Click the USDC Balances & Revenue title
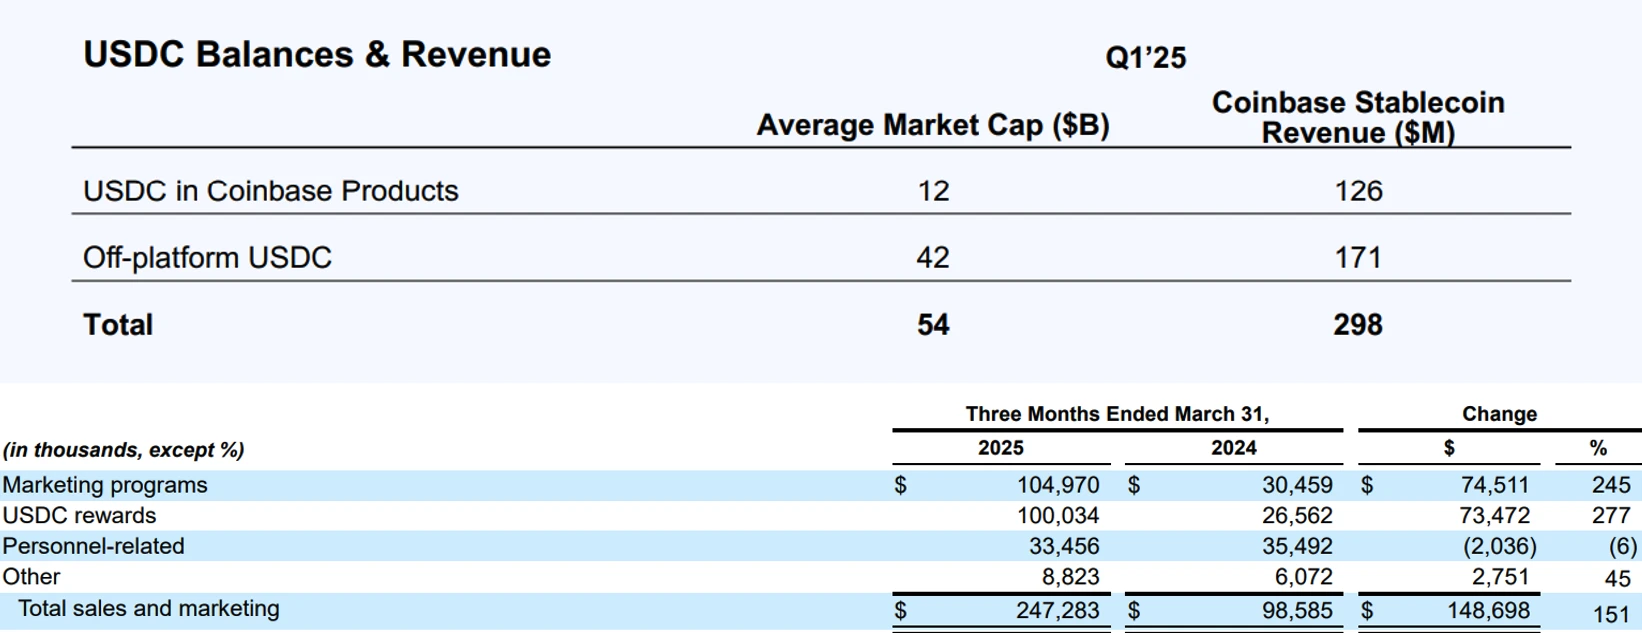1642x633 pixels. [x=316, y=54]
